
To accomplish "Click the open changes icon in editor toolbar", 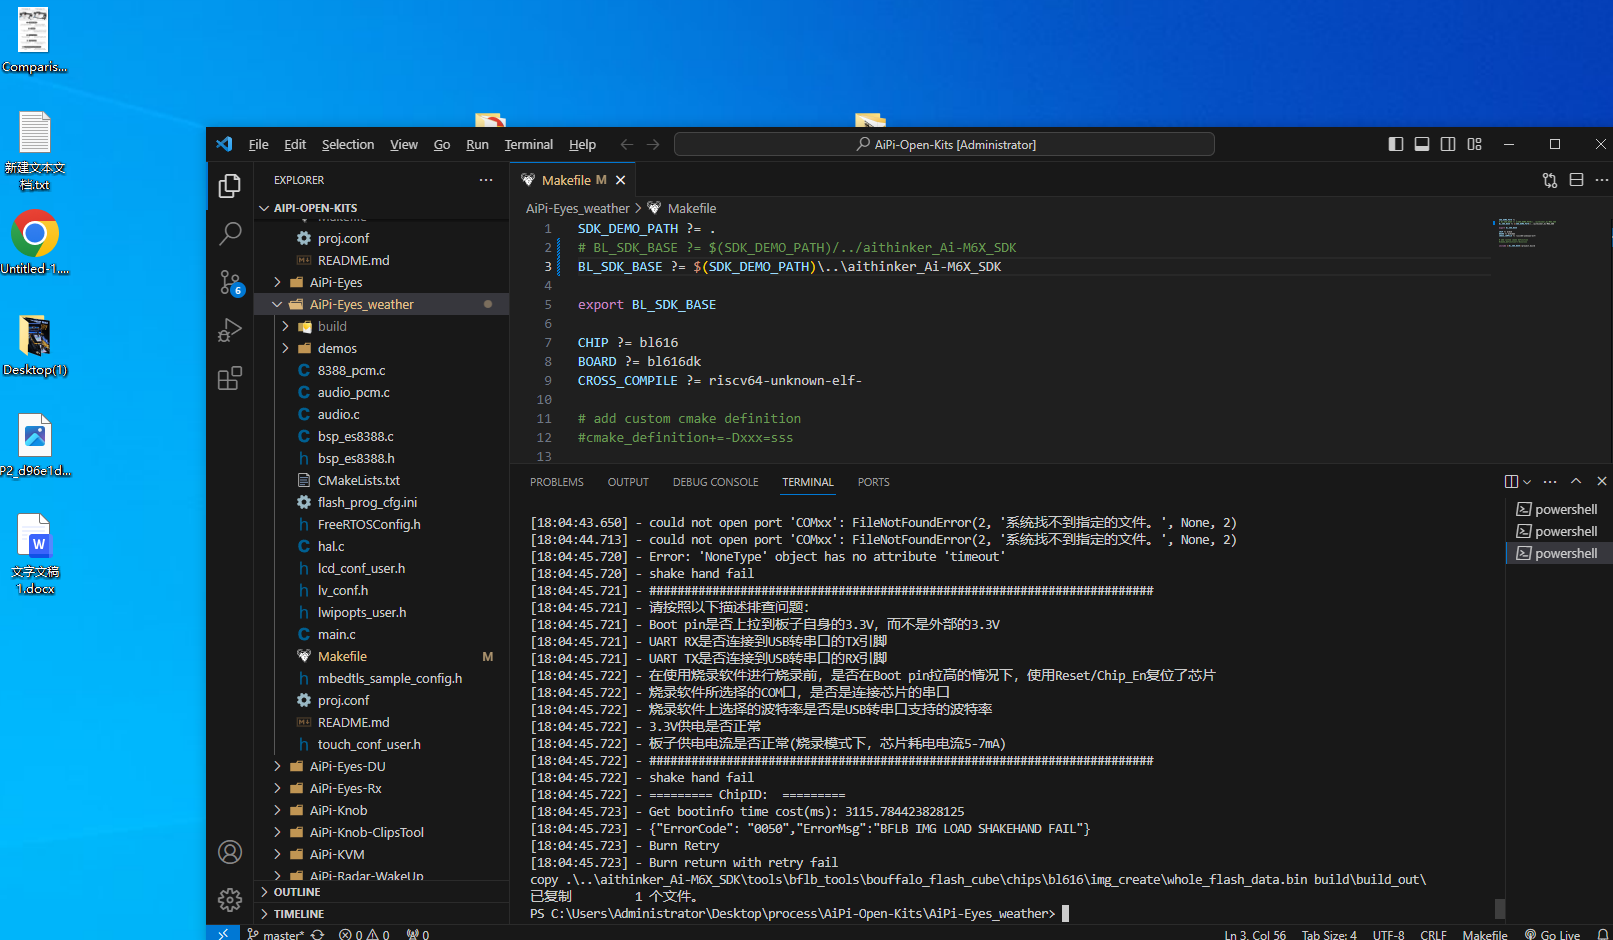I will pyautogui.click(x=1550, y=180).
